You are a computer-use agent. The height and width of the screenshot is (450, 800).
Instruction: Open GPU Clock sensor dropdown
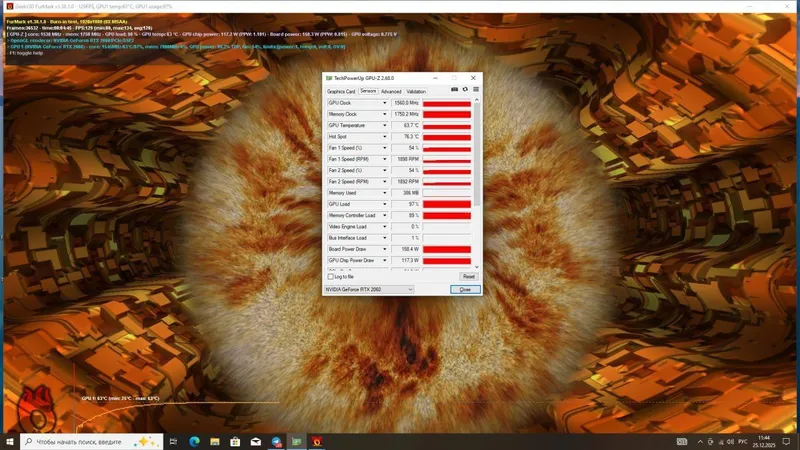[x=385, y=103]
